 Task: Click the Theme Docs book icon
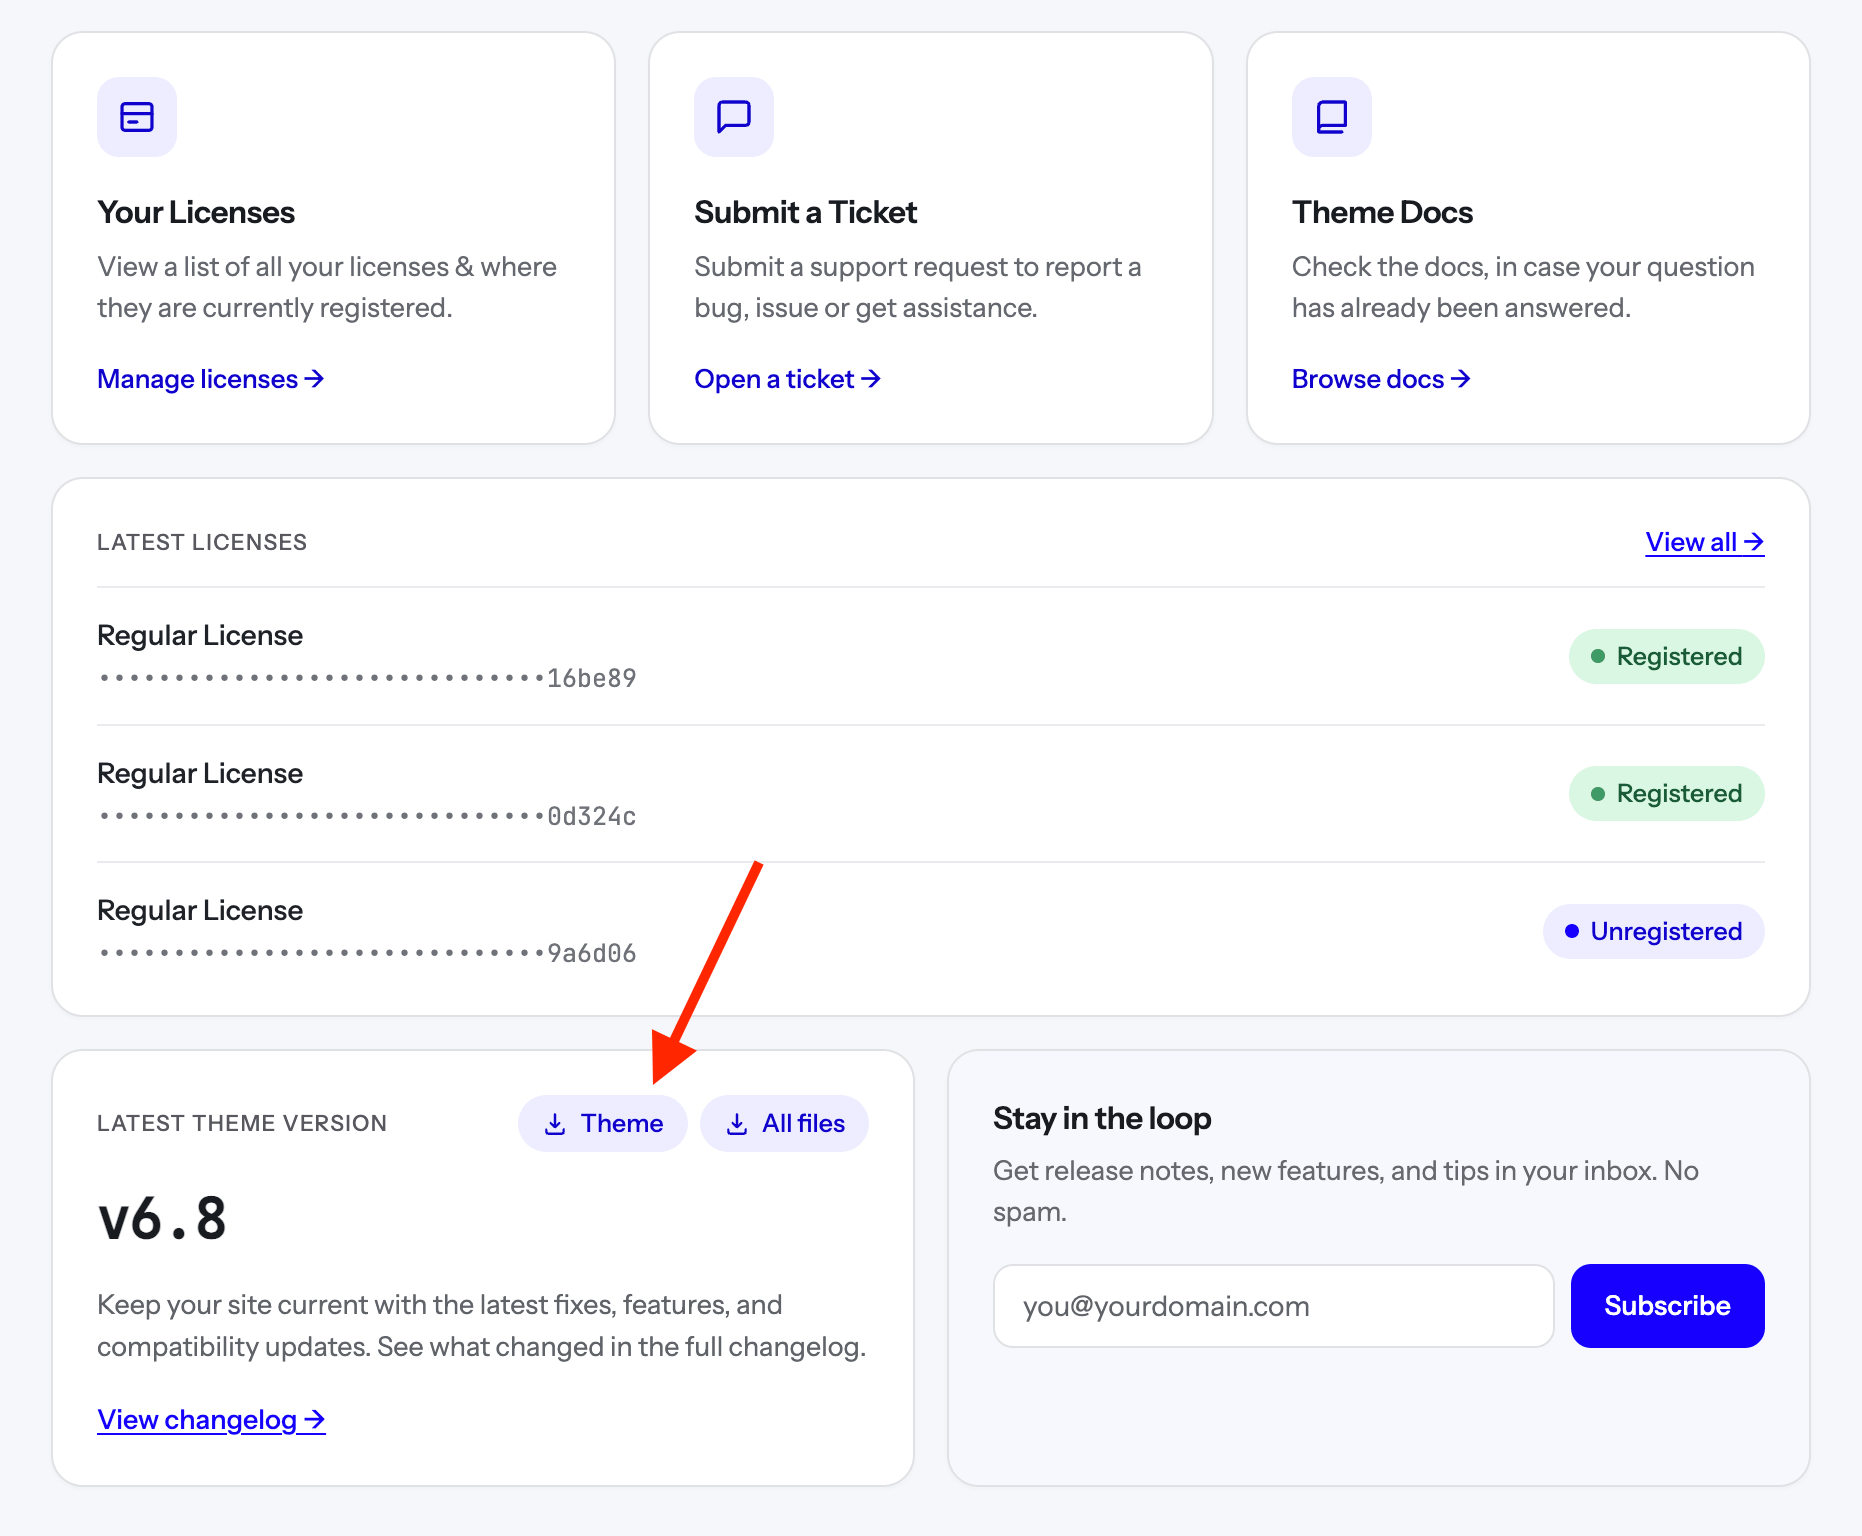1332,117
